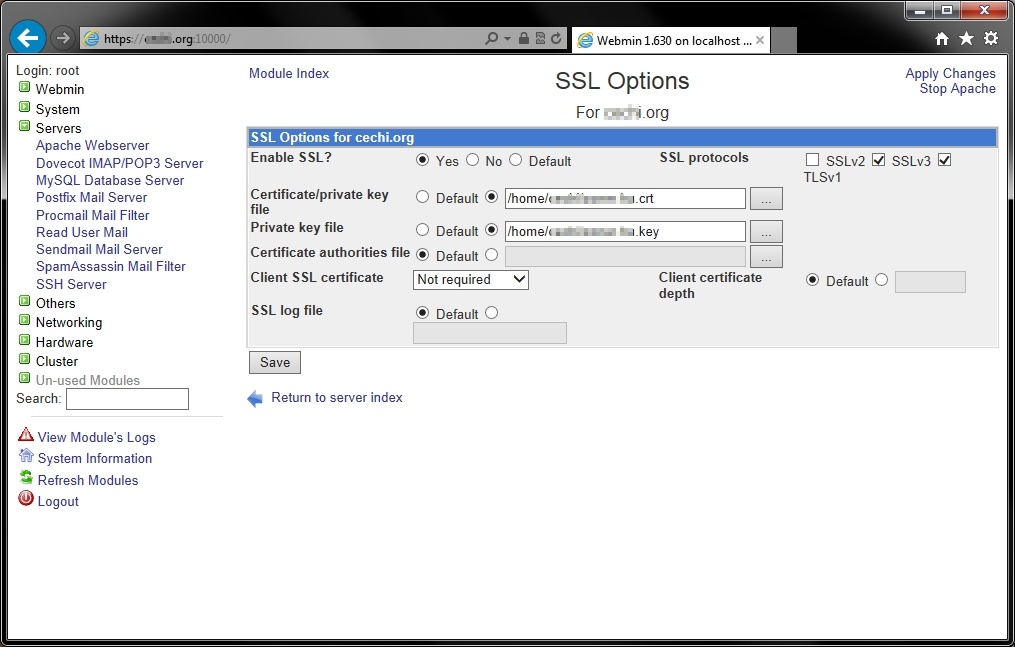This screenshot has height=647, width=1015.
Task: Click the Return to server index arrow icon
Action: (255, 399)
